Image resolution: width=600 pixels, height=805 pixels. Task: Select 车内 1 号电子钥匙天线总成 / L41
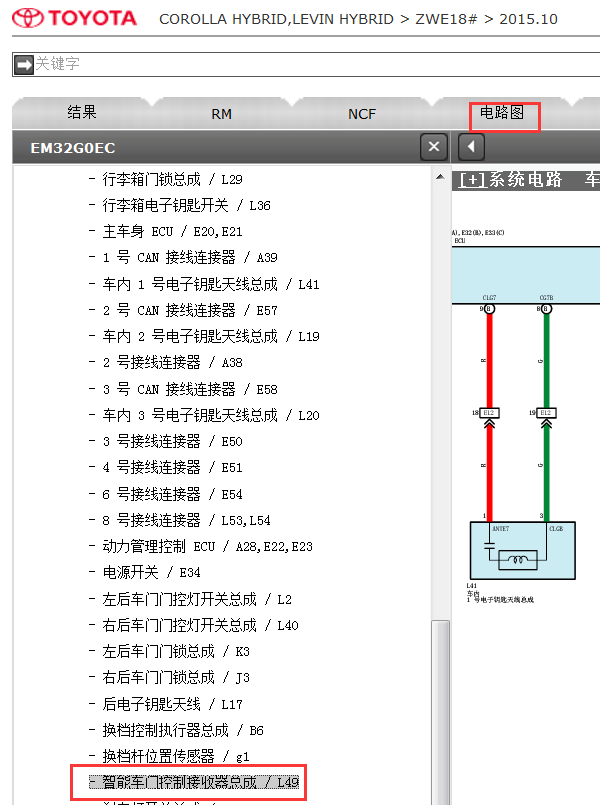point(210,284)
